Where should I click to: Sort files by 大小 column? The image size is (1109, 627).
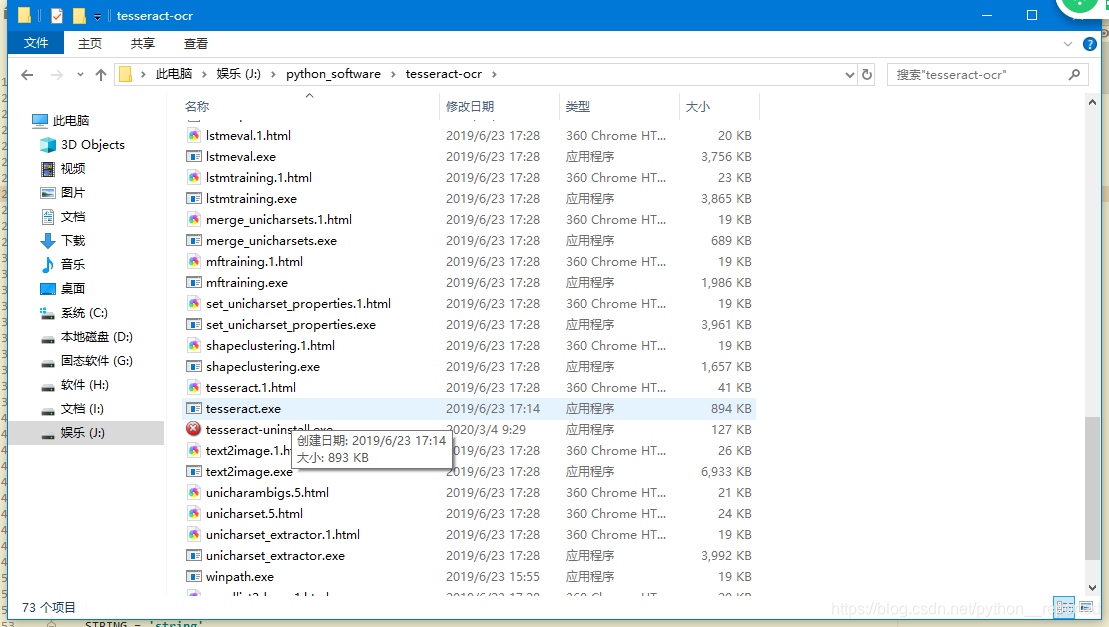click(697, 107)
